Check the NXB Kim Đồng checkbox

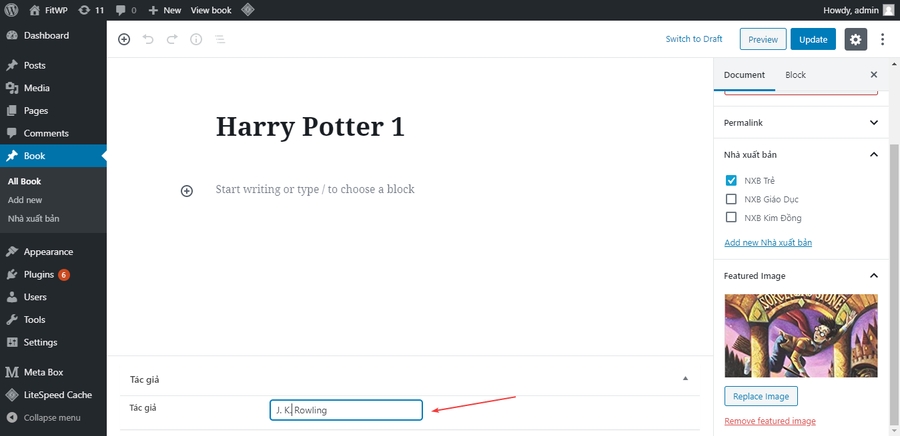coord(731,217)
